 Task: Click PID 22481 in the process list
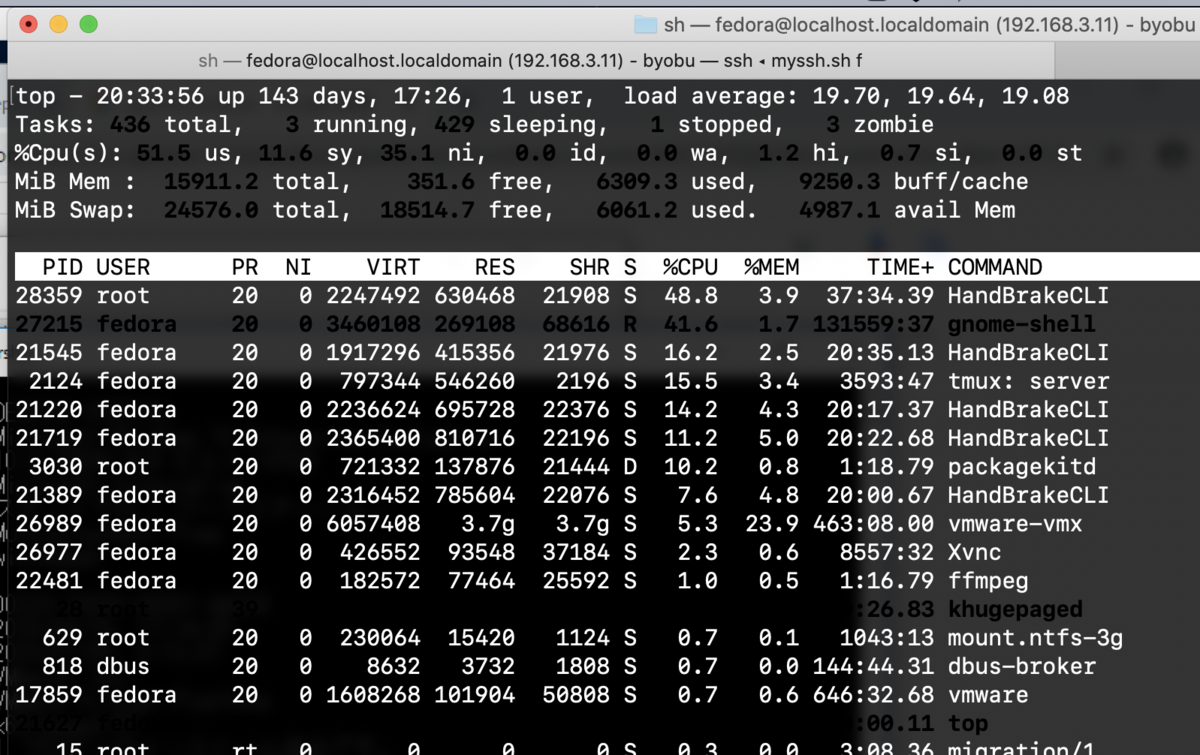pos(49,580)
